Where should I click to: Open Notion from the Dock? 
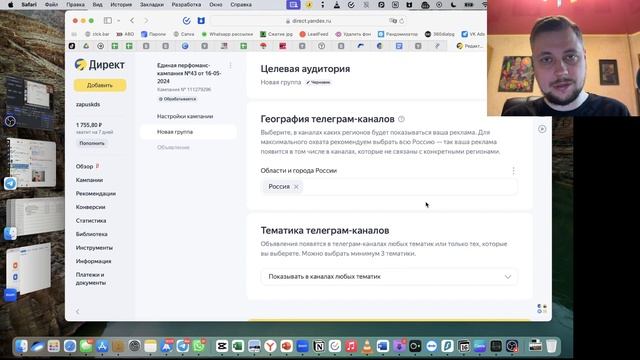click(x=319, y=346)
